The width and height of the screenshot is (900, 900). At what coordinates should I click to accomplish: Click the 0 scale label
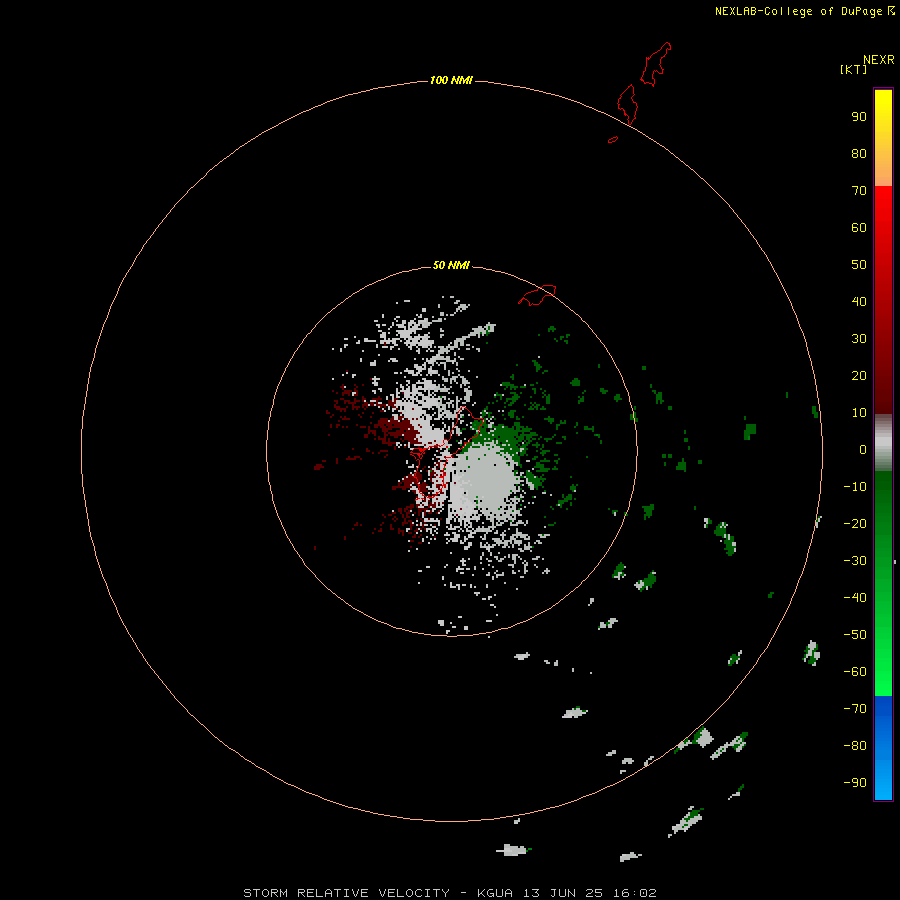[x=863, y=449]
